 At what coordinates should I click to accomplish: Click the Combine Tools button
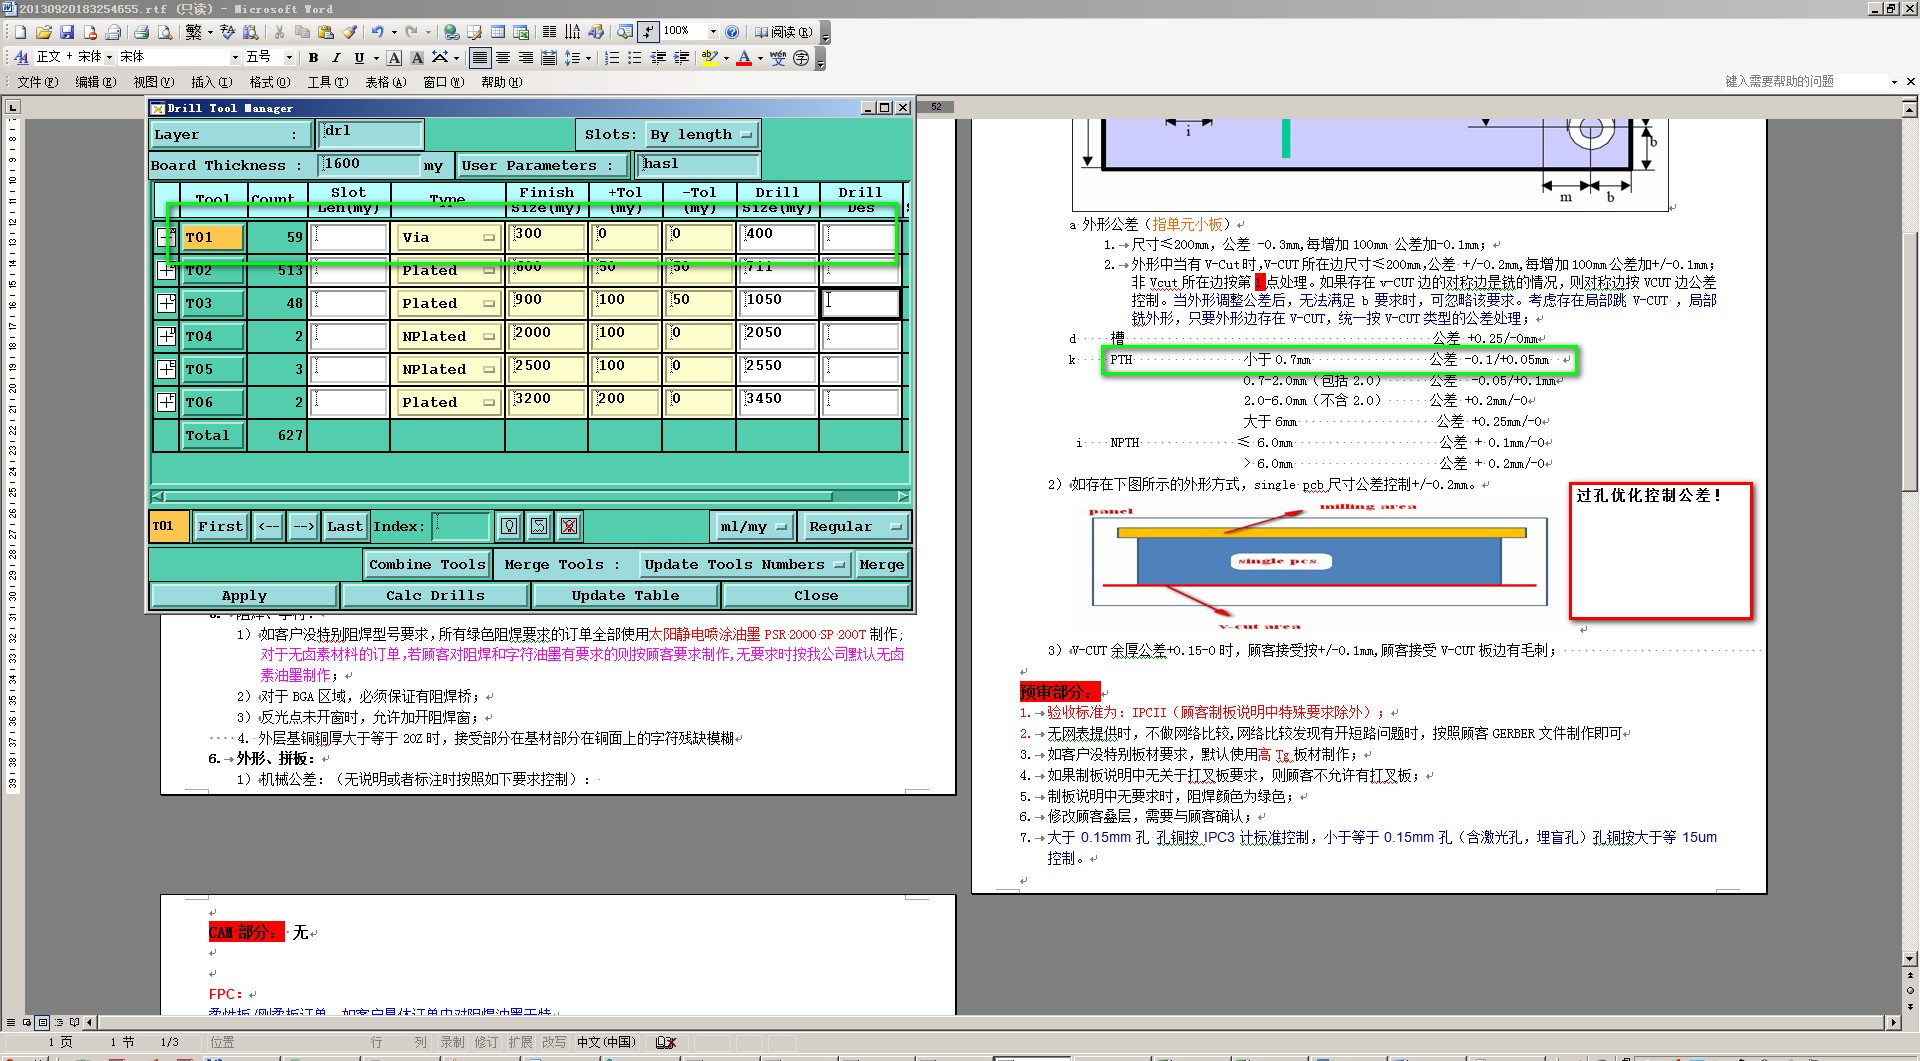point(427,564)
